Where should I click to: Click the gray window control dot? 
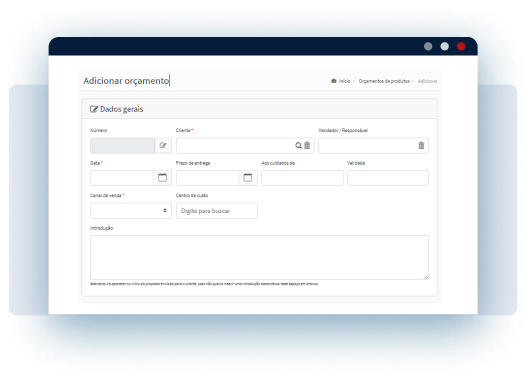[x=428, y=46]
